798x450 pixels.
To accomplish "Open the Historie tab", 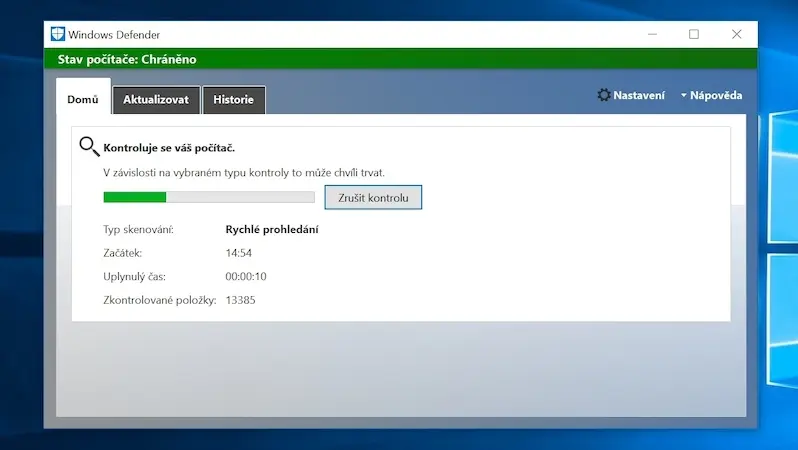I will [234, 100].
